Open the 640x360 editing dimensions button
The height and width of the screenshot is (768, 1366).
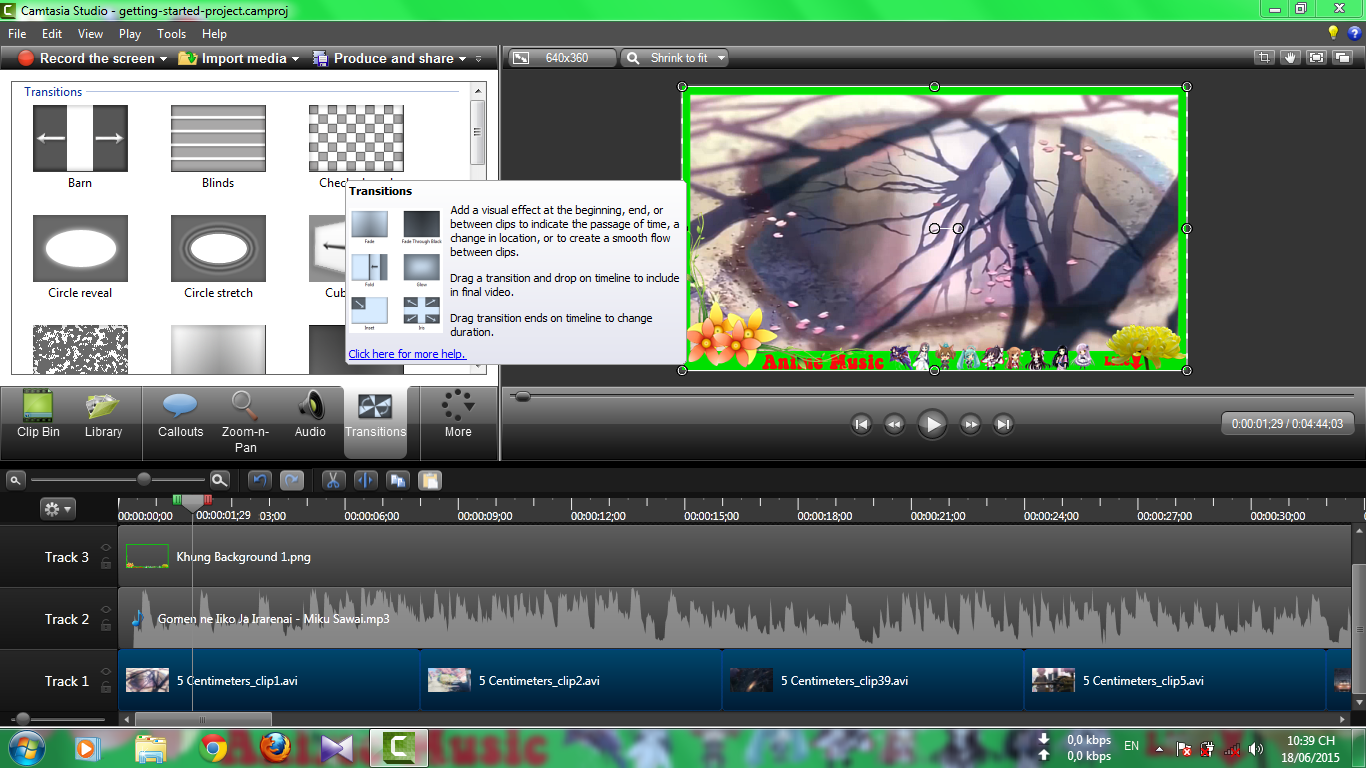pos(561,58)
